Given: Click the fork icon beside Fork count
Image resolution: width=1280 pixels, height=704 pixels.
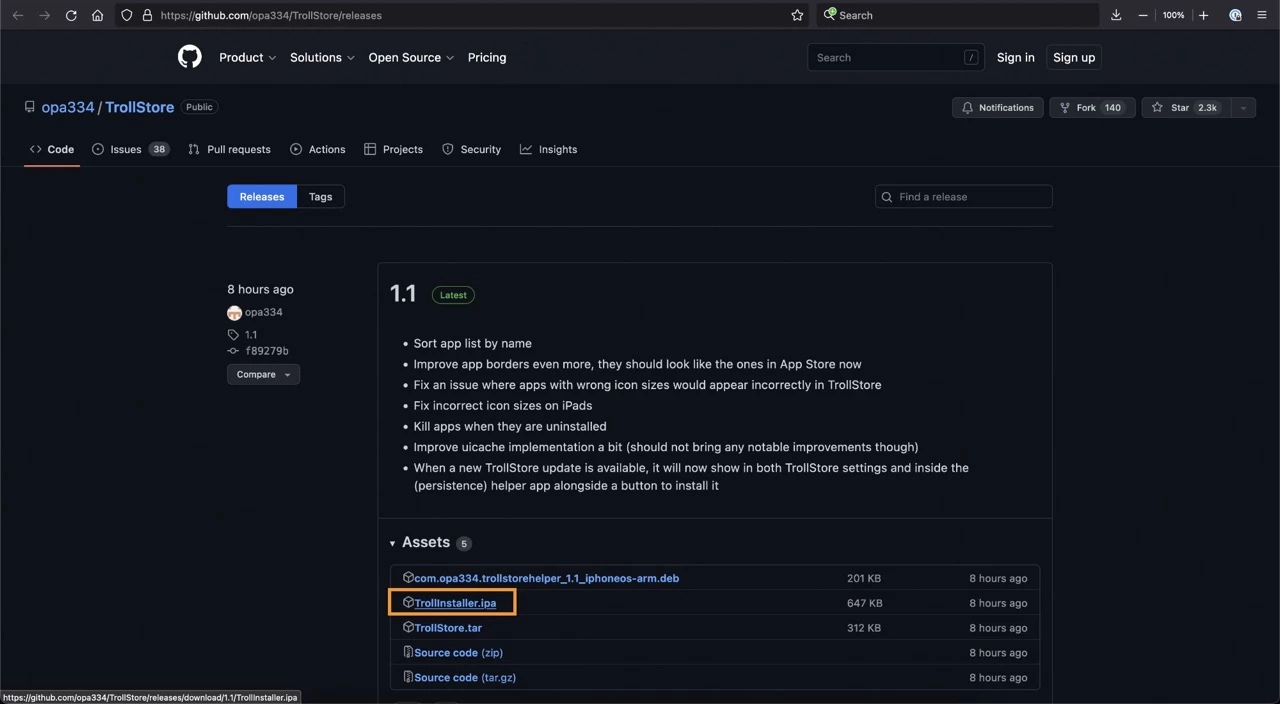Looking at the screenshot, I should 1064,107.
